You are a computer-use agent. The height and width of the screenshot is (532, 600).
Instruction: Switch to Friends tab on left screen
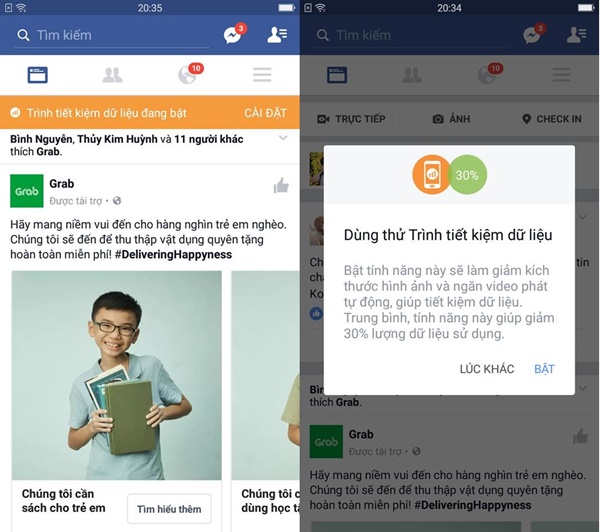click(x=112, y=75)
